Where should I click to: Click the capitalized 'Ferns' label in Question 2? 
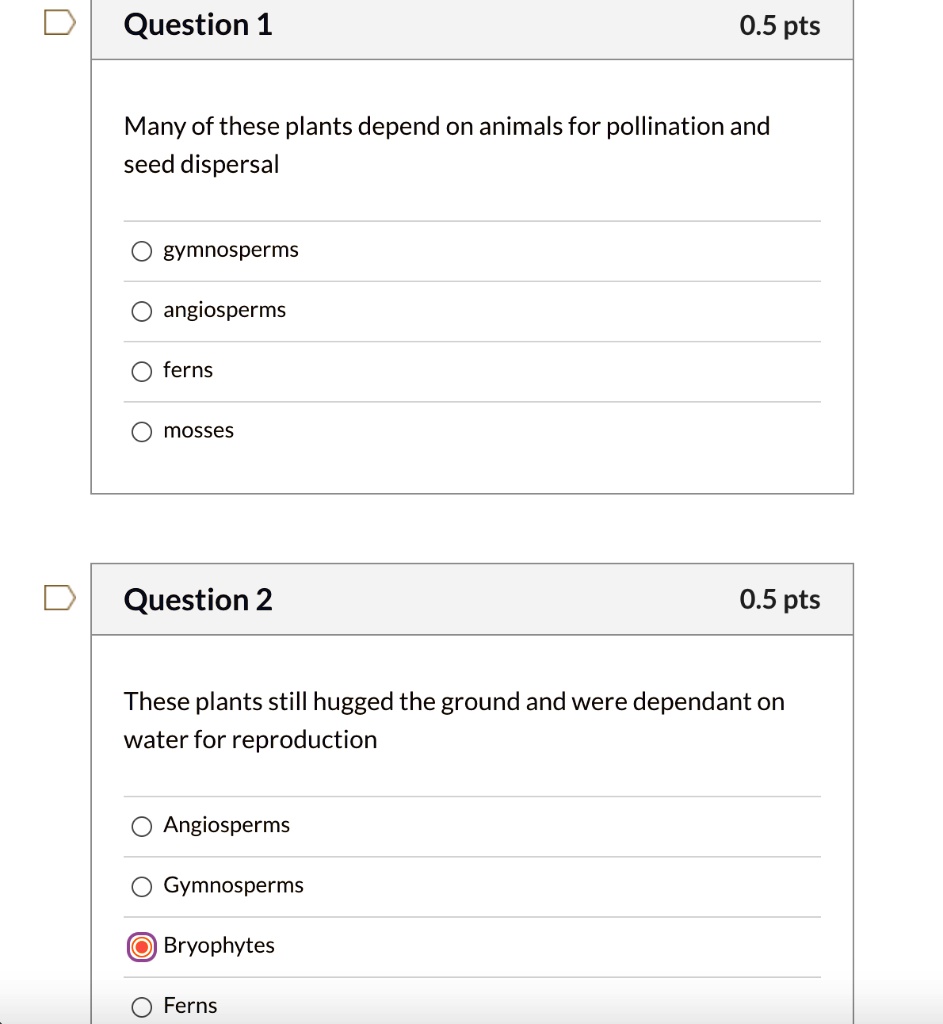(190, 1006)
